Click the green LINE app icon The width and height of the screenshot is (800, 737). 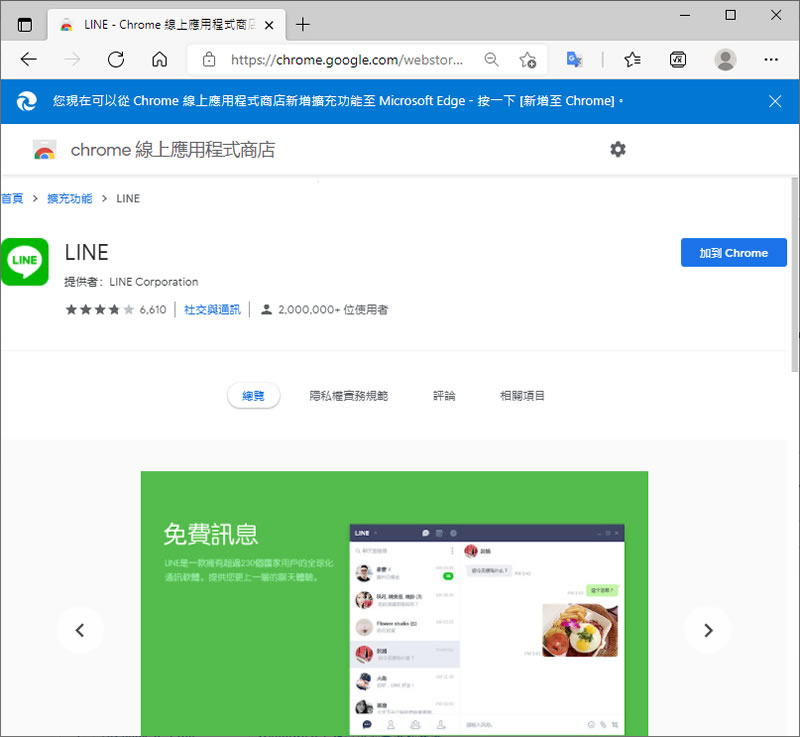[x=24, y=262]
